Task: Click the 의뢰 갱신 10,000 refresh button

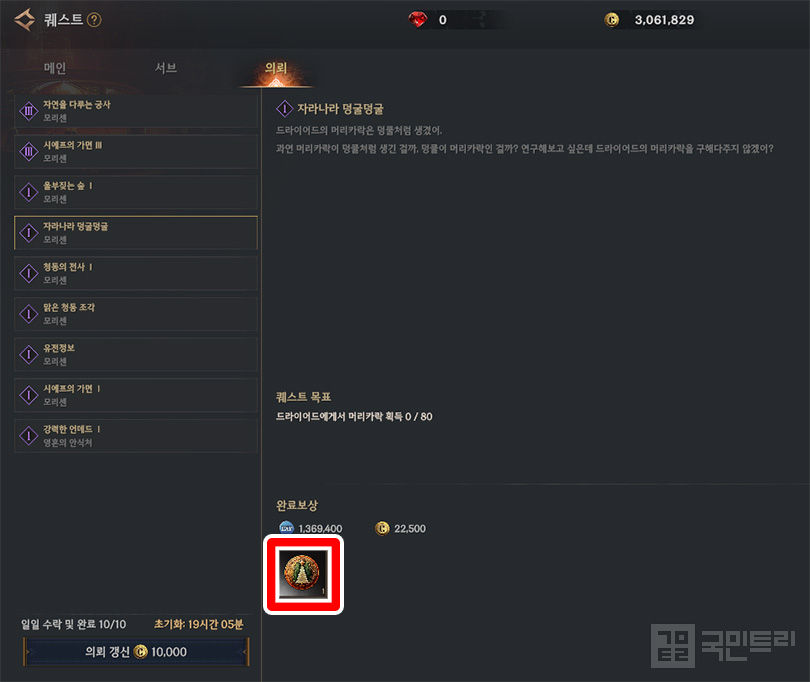Action: pyautogui.click(x=136, y=652)
